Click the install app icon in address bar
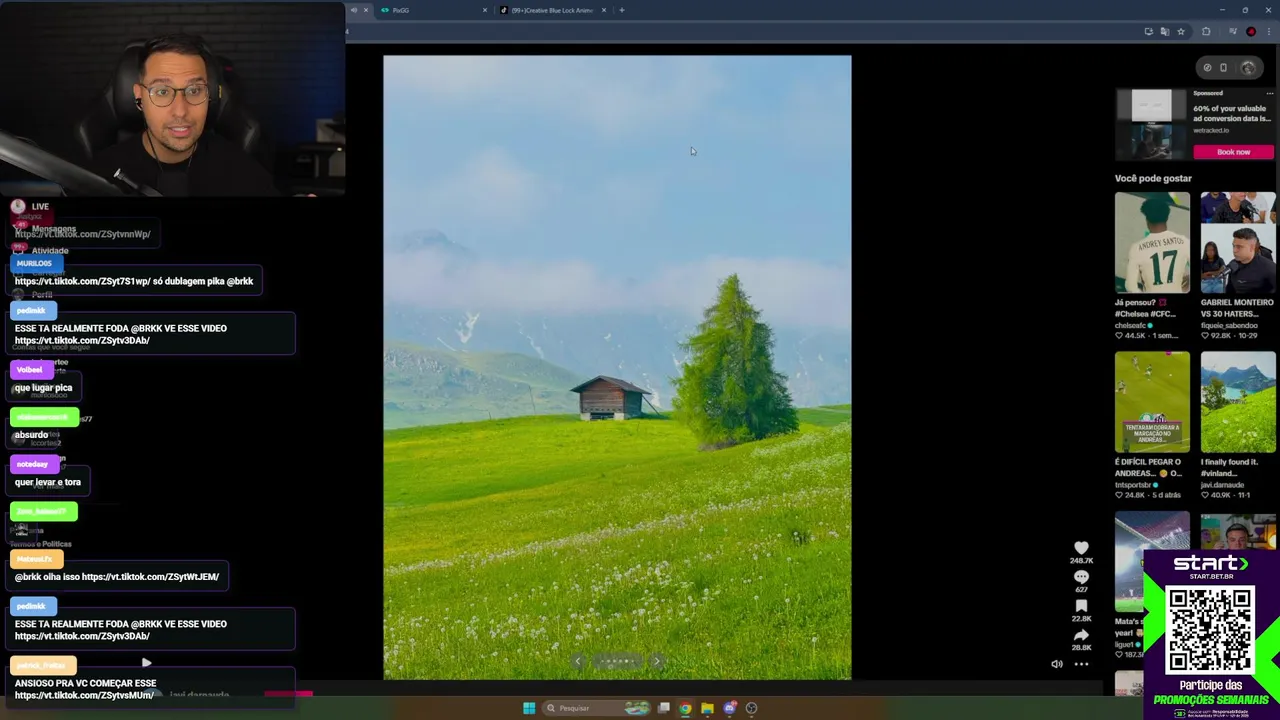Screen dimensions: 1280x720 tap(1149, 32)
